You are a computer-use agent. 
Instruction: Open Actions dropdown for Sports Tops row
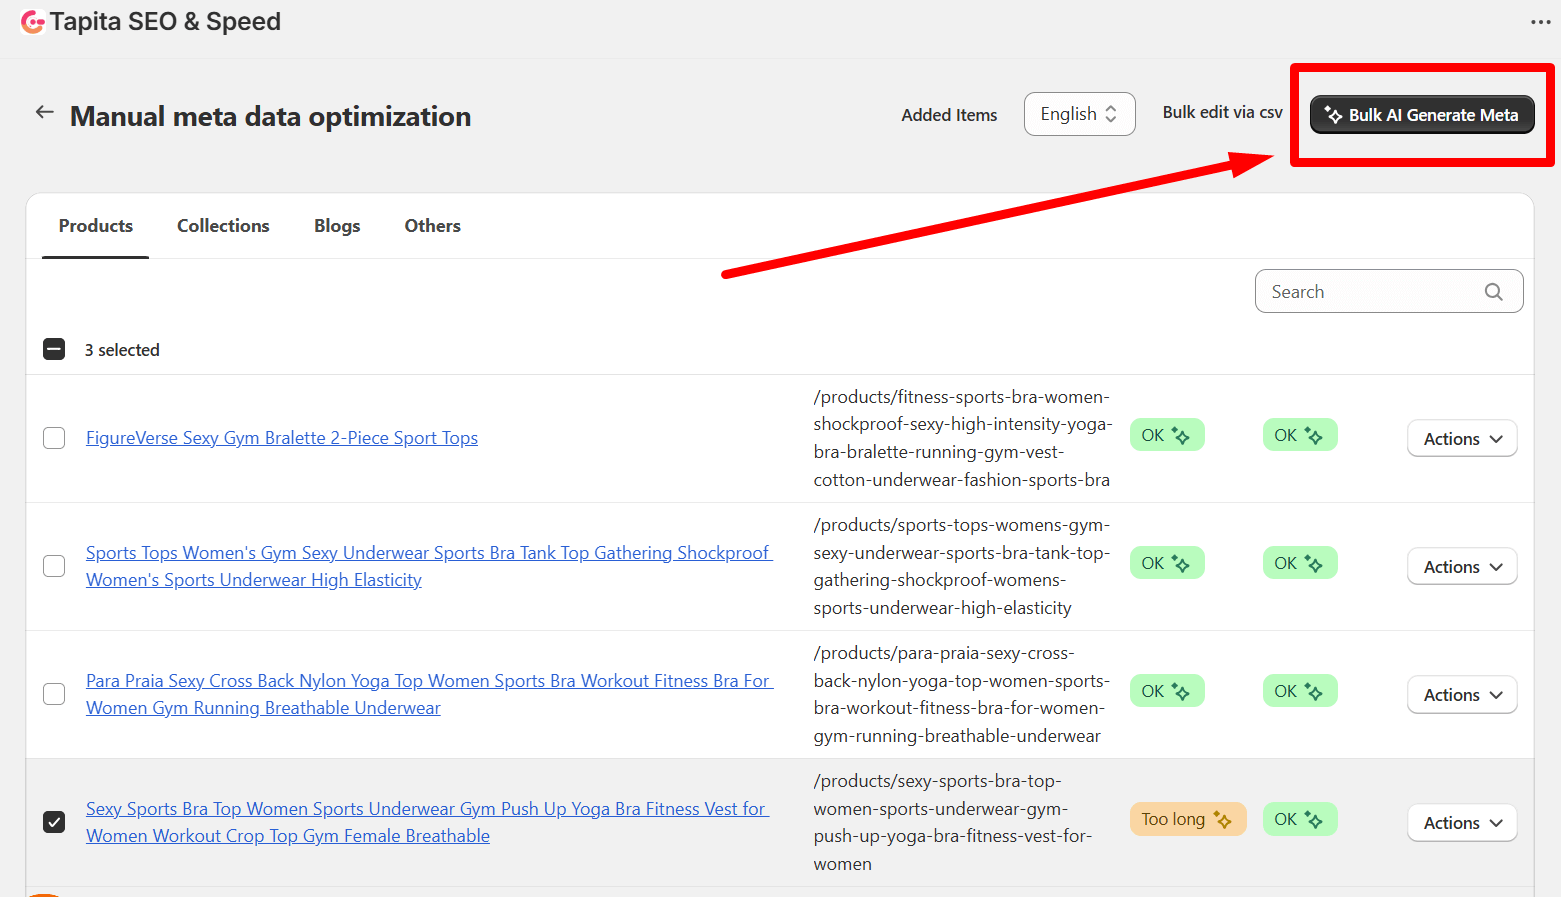point(1462,566)
